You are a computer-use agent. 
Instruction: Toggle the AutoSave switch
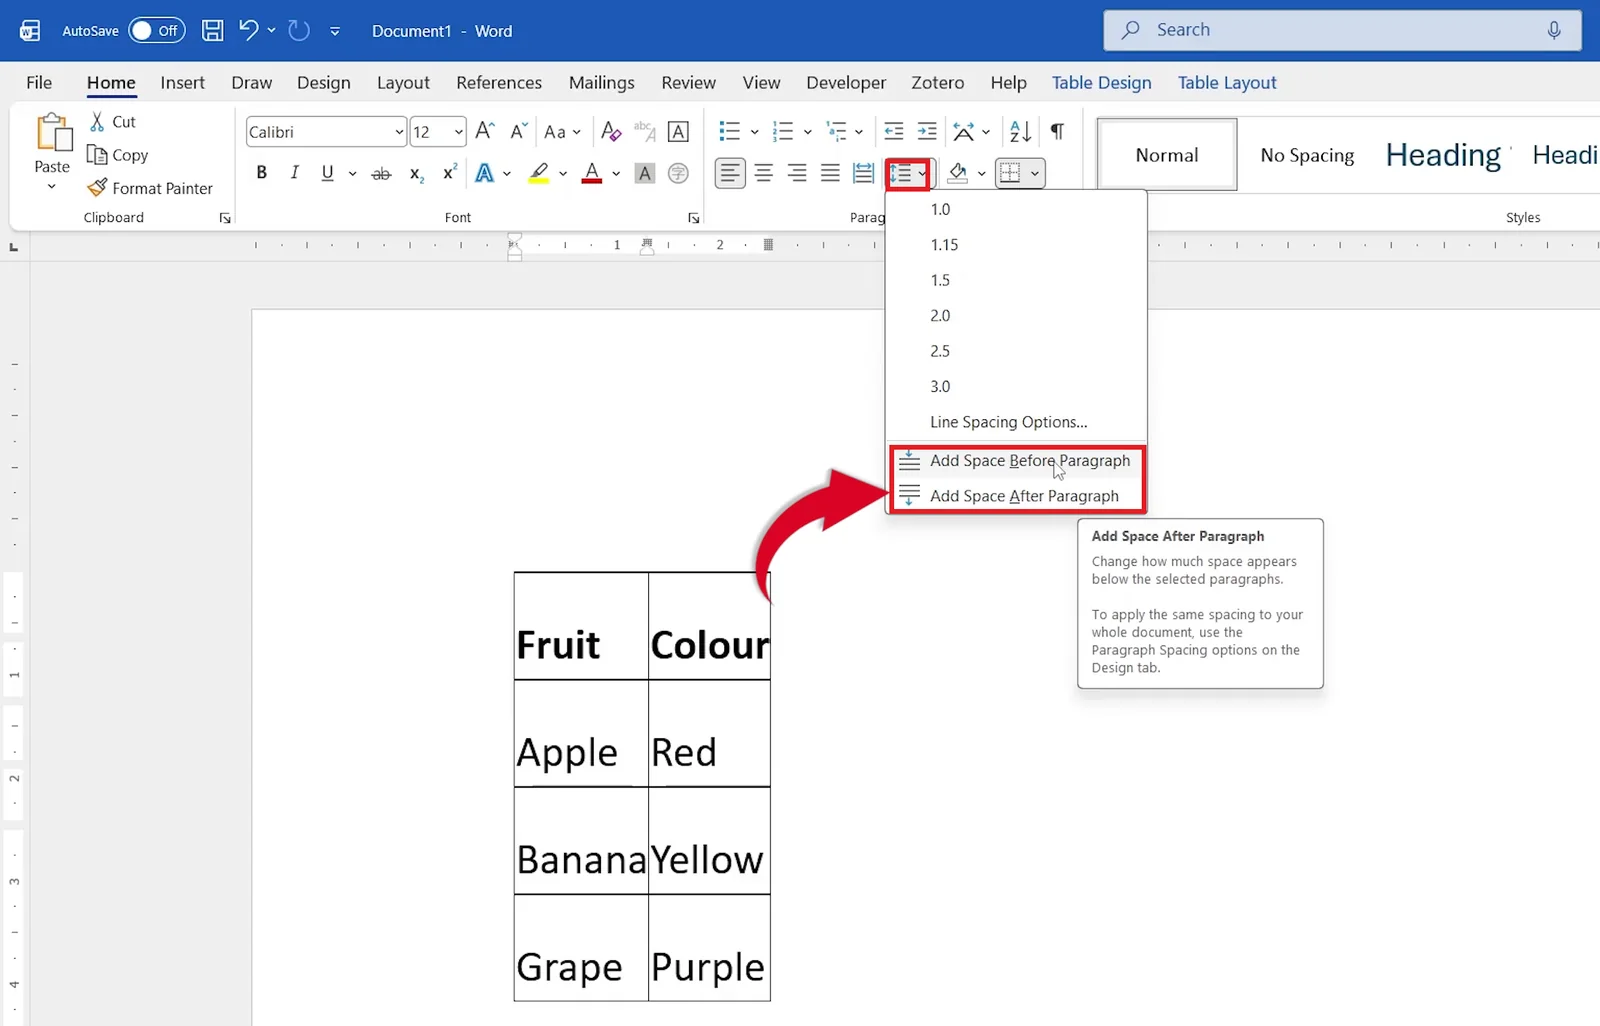[157, 30]
